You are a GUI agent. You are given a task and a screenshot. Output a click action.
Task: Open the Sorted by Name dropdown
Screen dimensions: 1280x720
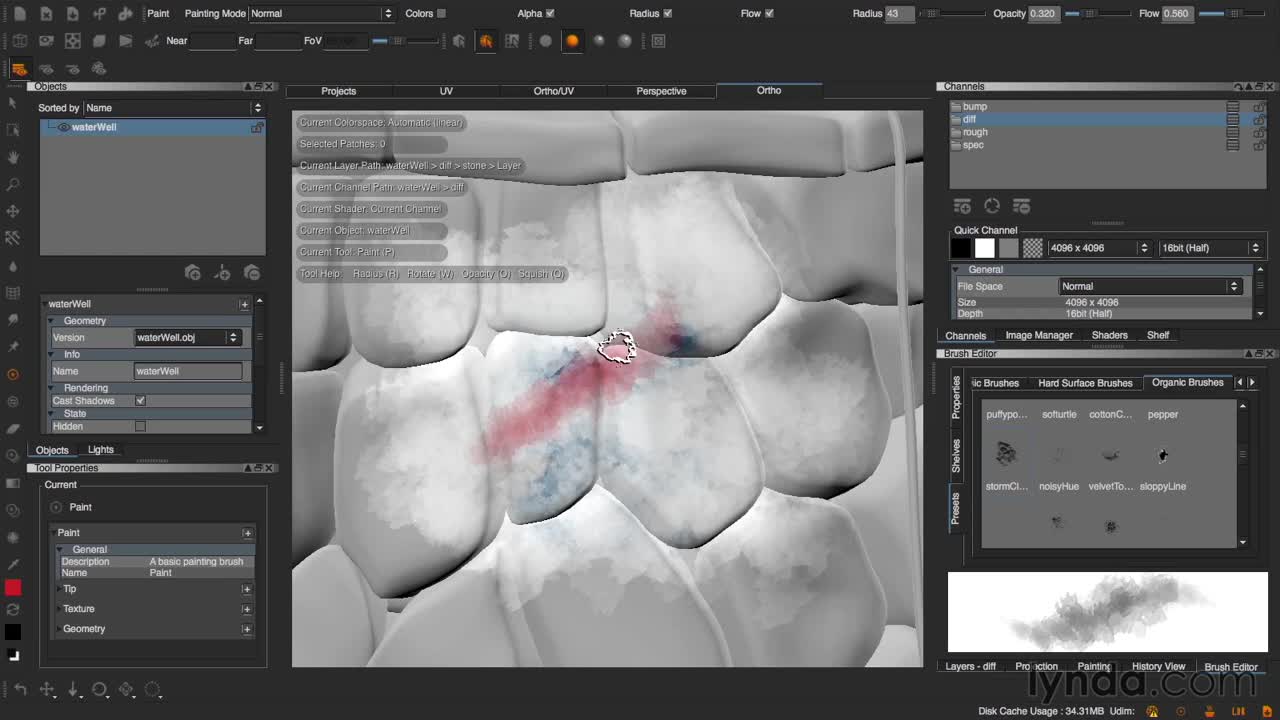click(x=173, y=108)
